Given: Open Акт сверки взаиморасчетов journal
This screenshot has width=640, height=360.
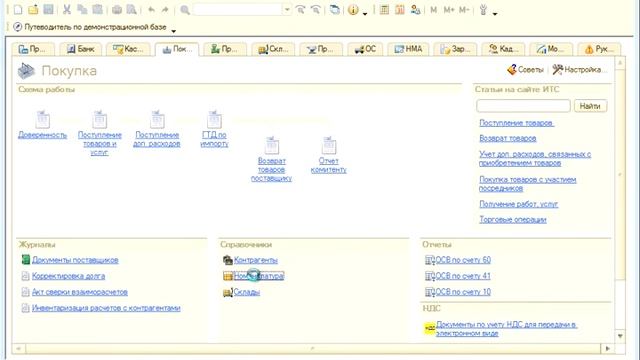Looking at the screenshot, I should click(80, 292).
